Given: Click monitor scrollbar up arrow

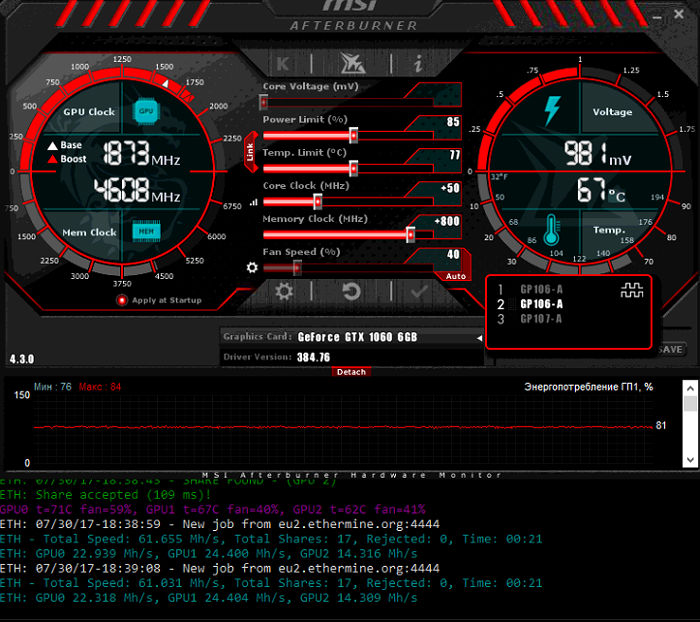Looking at the screenshot, I should tap(690, 388).
